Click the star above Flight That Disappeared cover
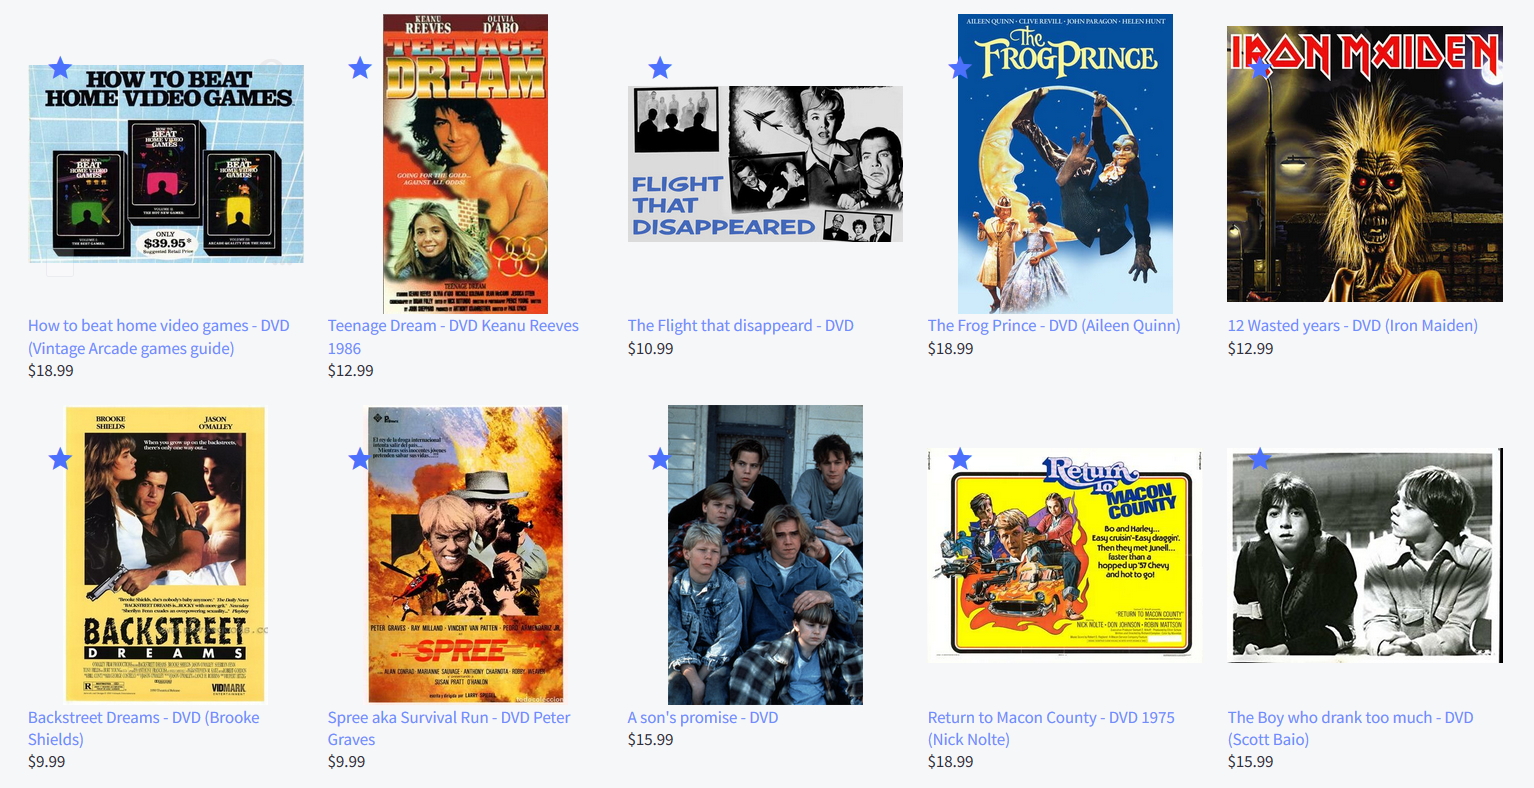The height and width of the screenshot is (788, 1534). [660, 68]
